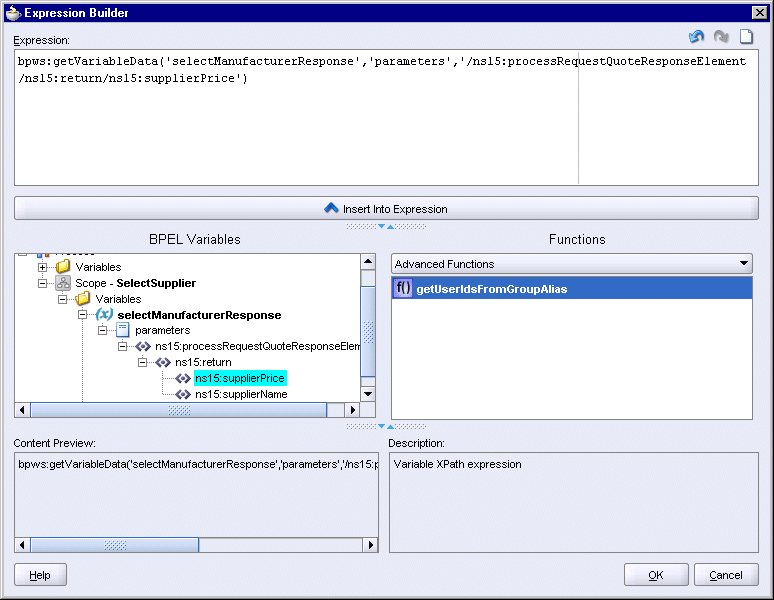Viewport: 774px width, 600px height.
Task: Click Insert Into Expression button
Action: (x=386, y=208)
